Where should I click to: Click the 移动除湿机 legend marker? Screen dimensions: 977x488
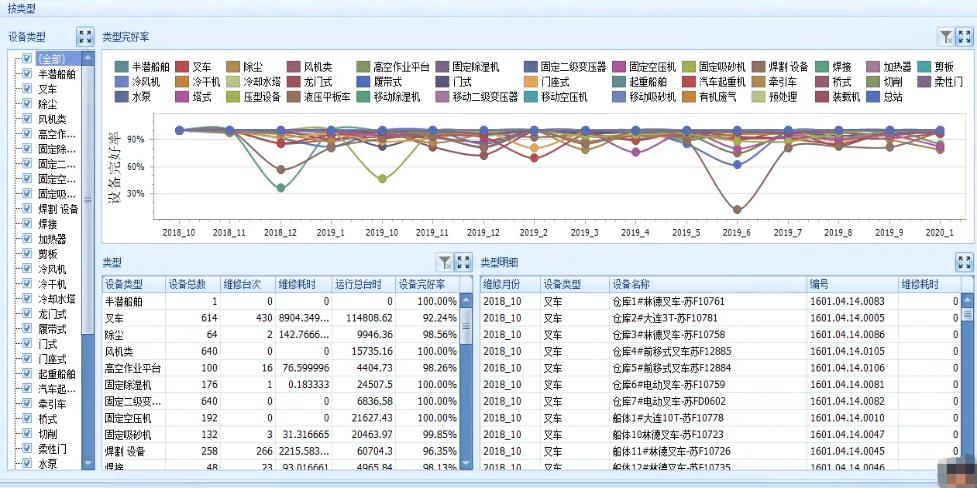point(359,97)
